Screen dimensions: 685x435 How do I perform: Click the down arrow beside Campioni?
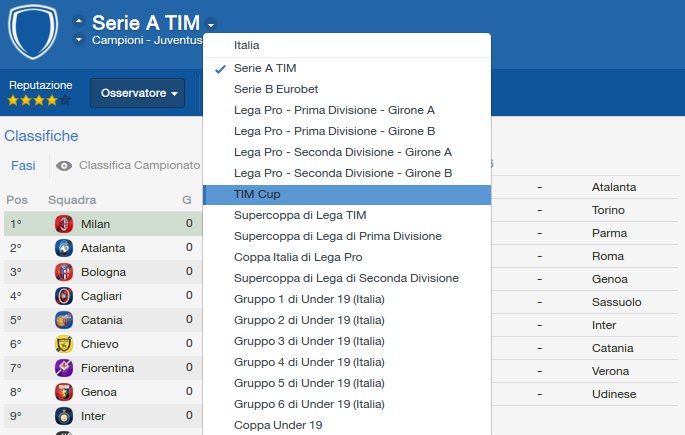tap(79, 40)
